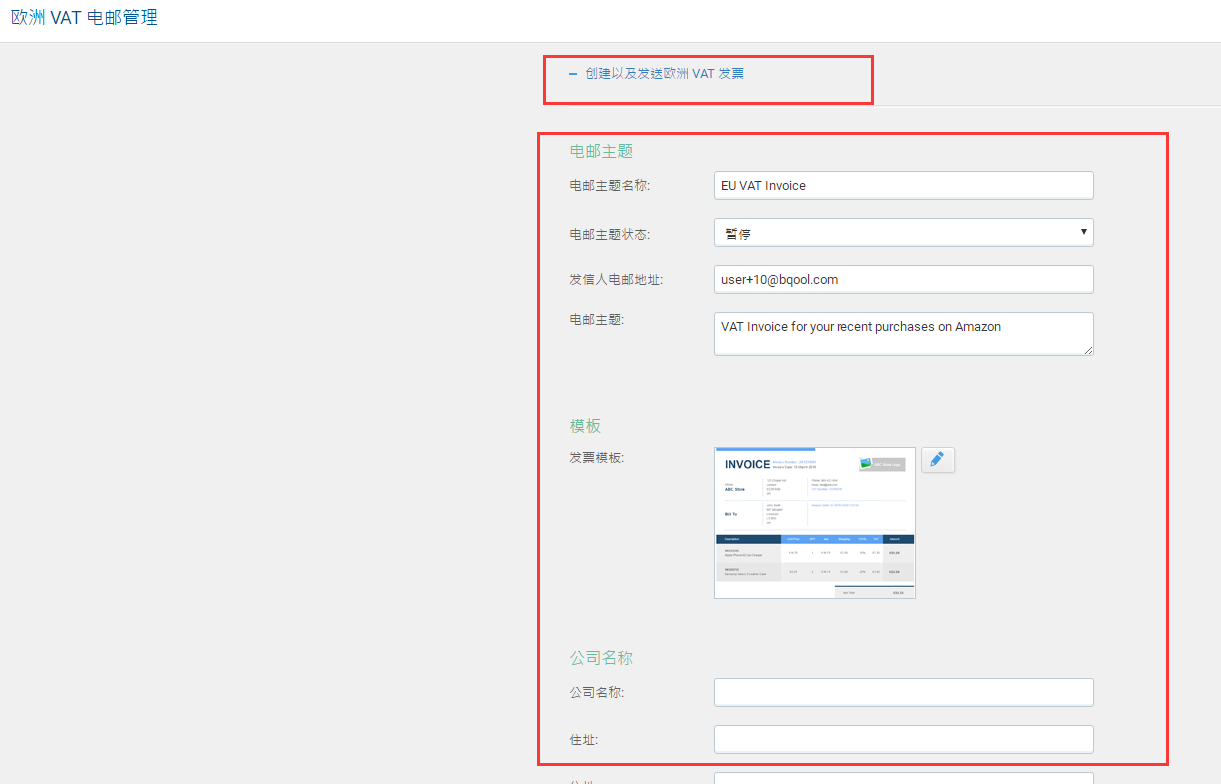Click the 发票模板: field label
Image resolution: width=1221 pixels, height=784 pixels.
tap(597, 458)
